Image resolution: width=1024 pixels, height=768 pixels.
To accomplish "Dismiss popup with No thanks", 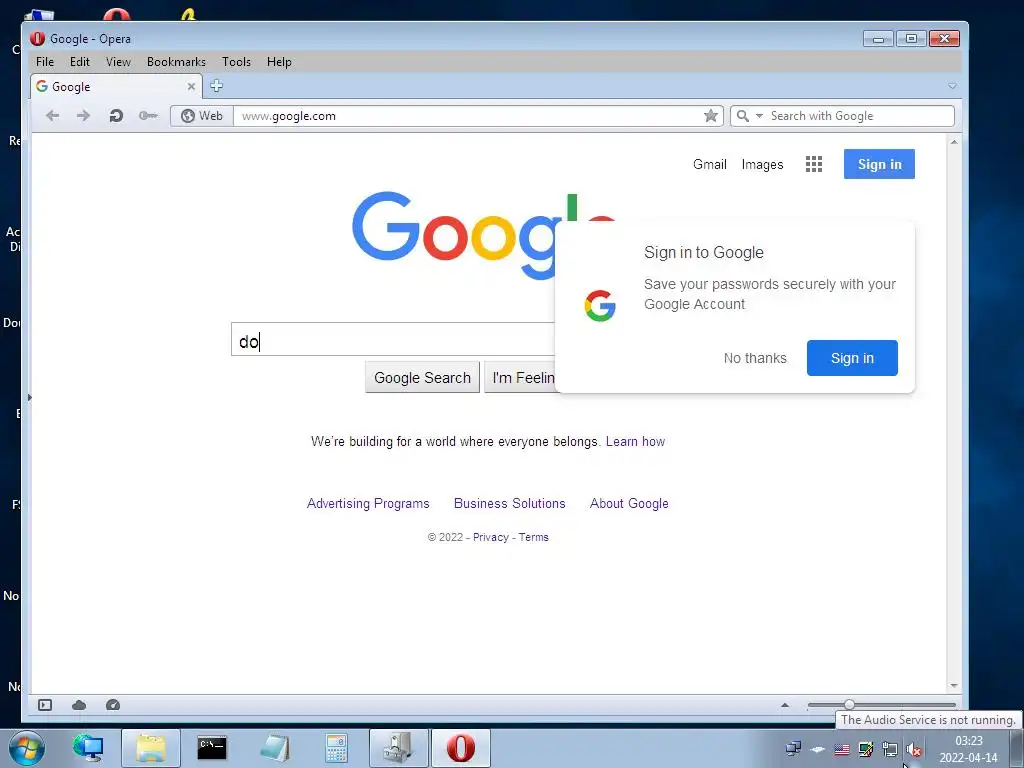I will pos(755,358).
